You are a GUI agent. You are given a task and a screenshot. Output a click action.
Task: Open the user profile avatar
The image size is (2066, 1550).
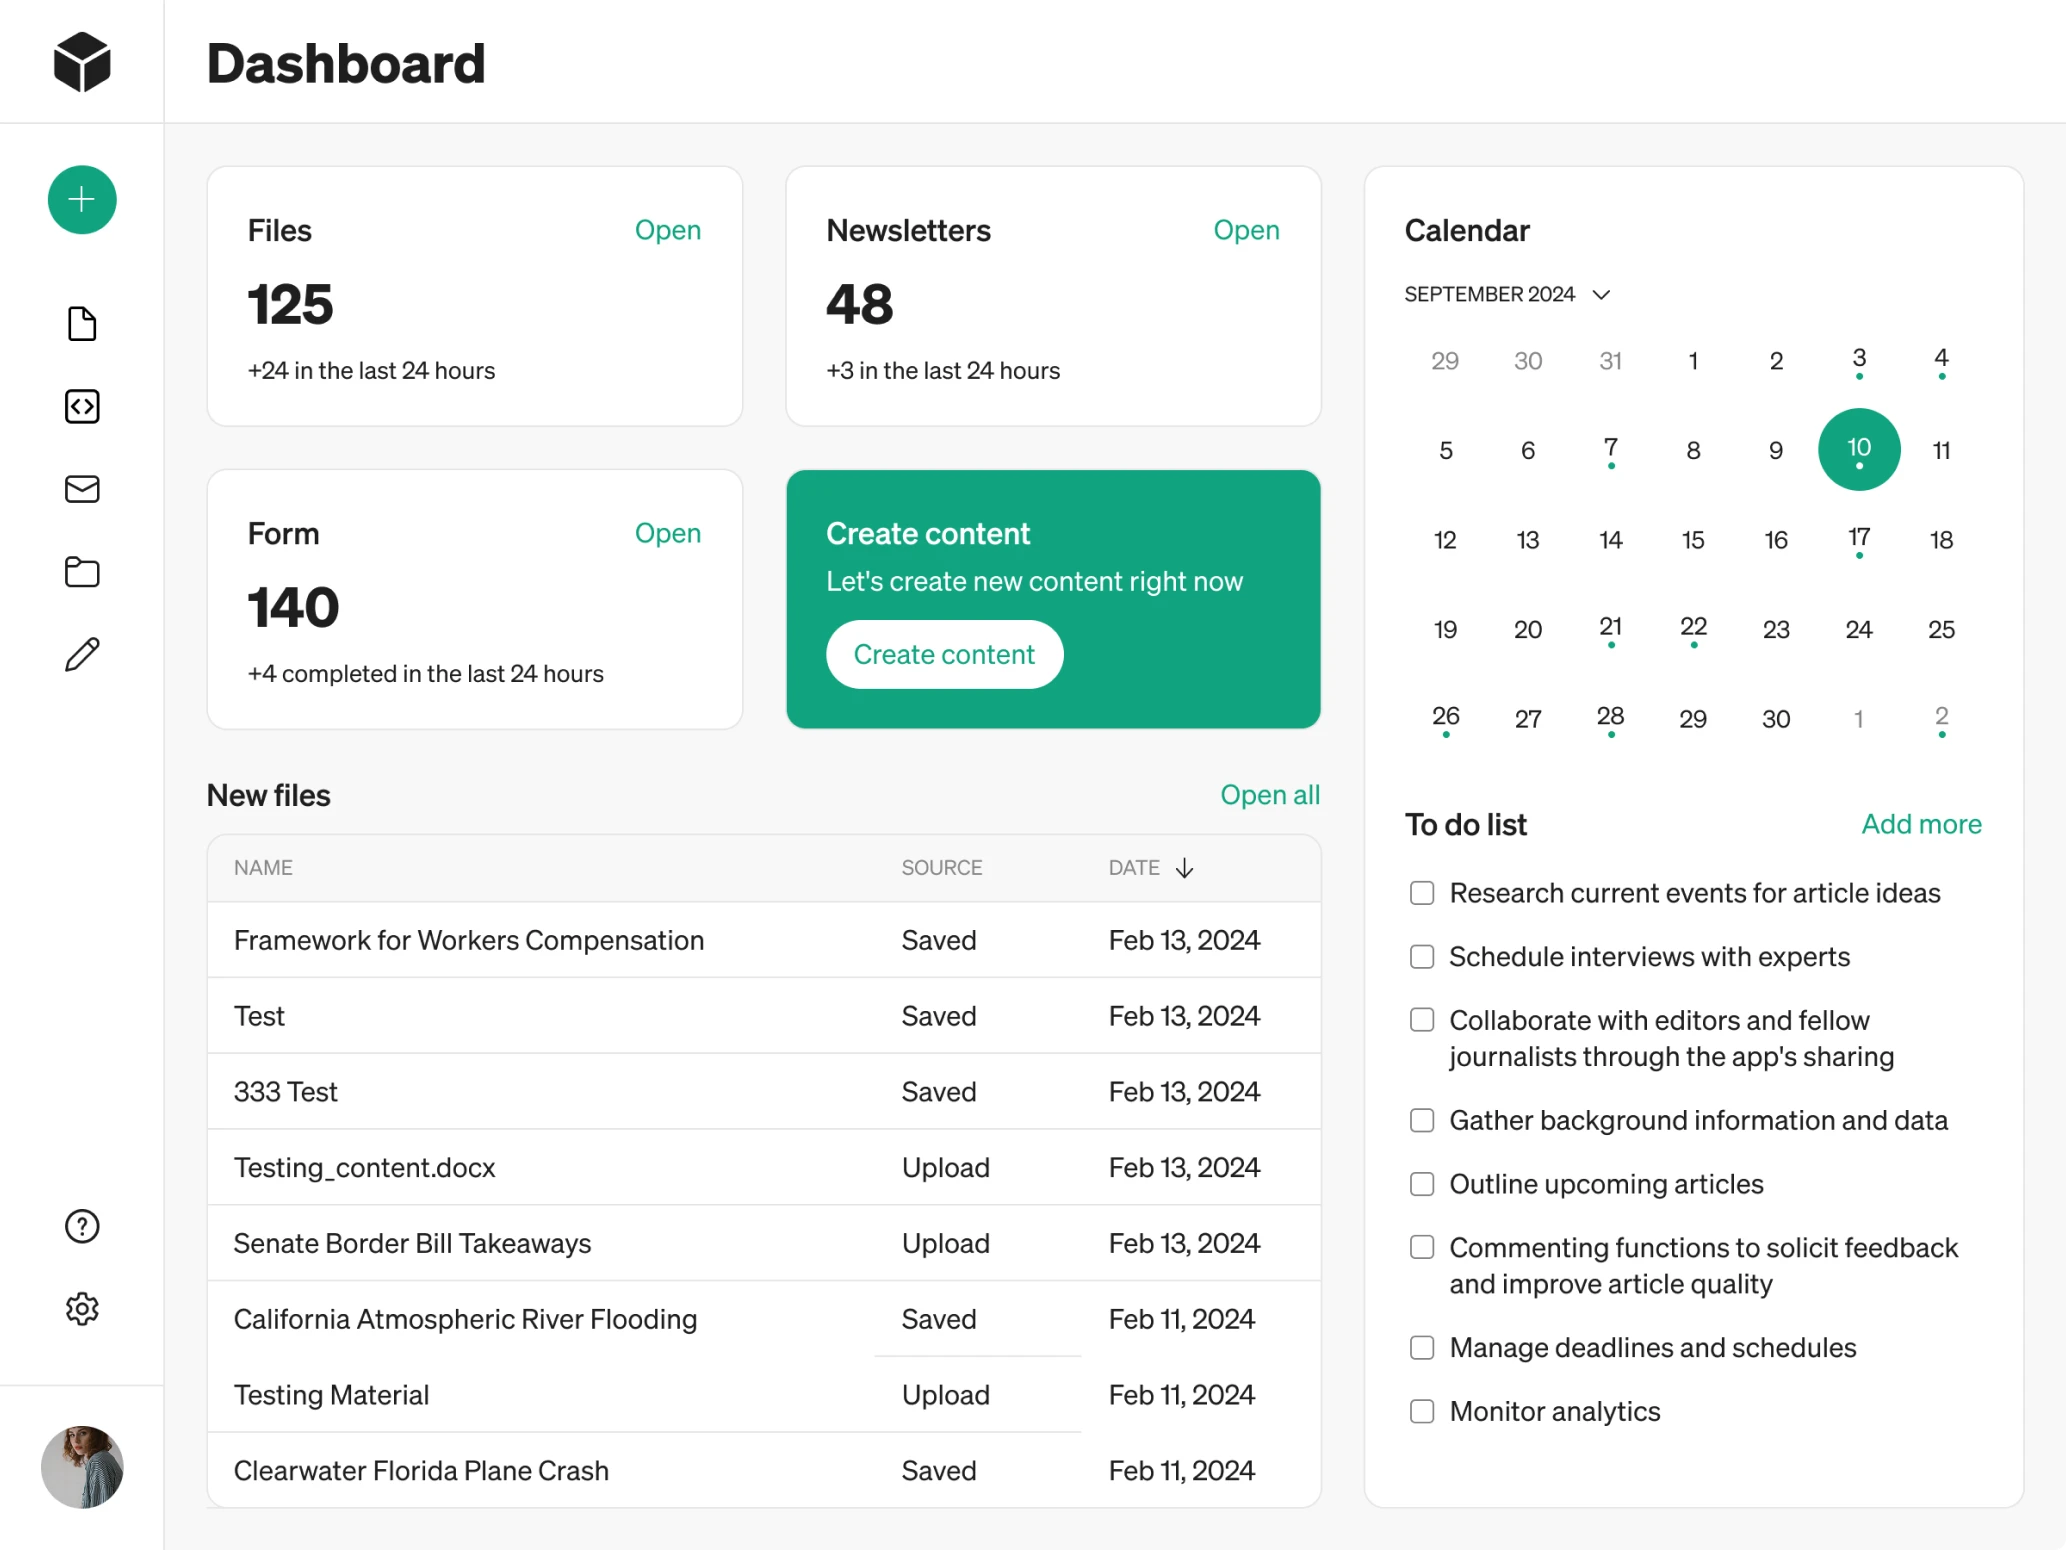(x=81, y=1467)
